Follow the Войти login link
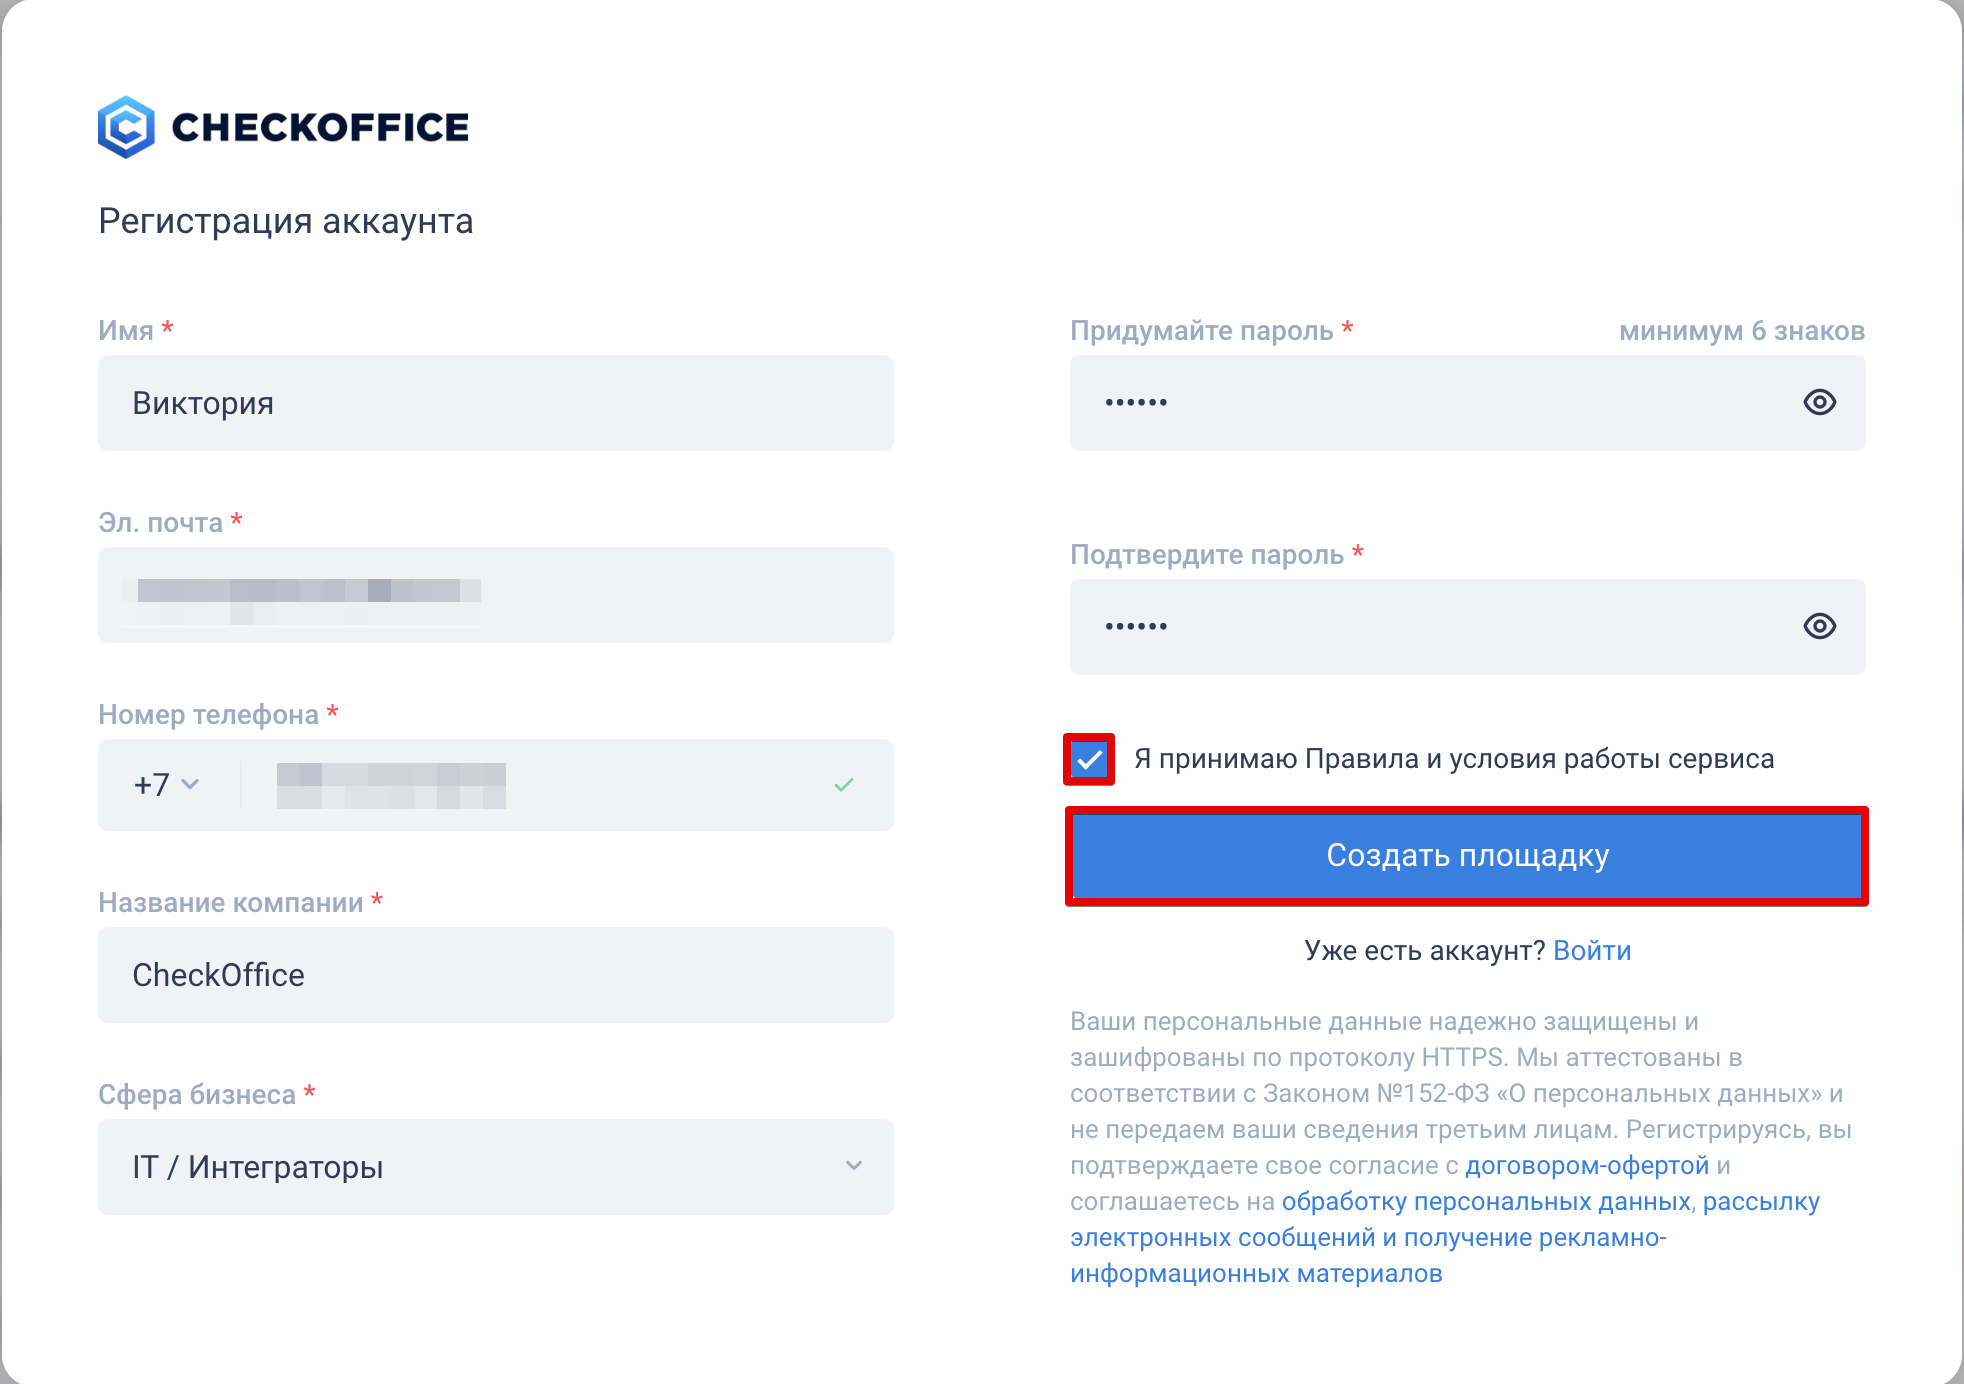 tap(1592, 950)
